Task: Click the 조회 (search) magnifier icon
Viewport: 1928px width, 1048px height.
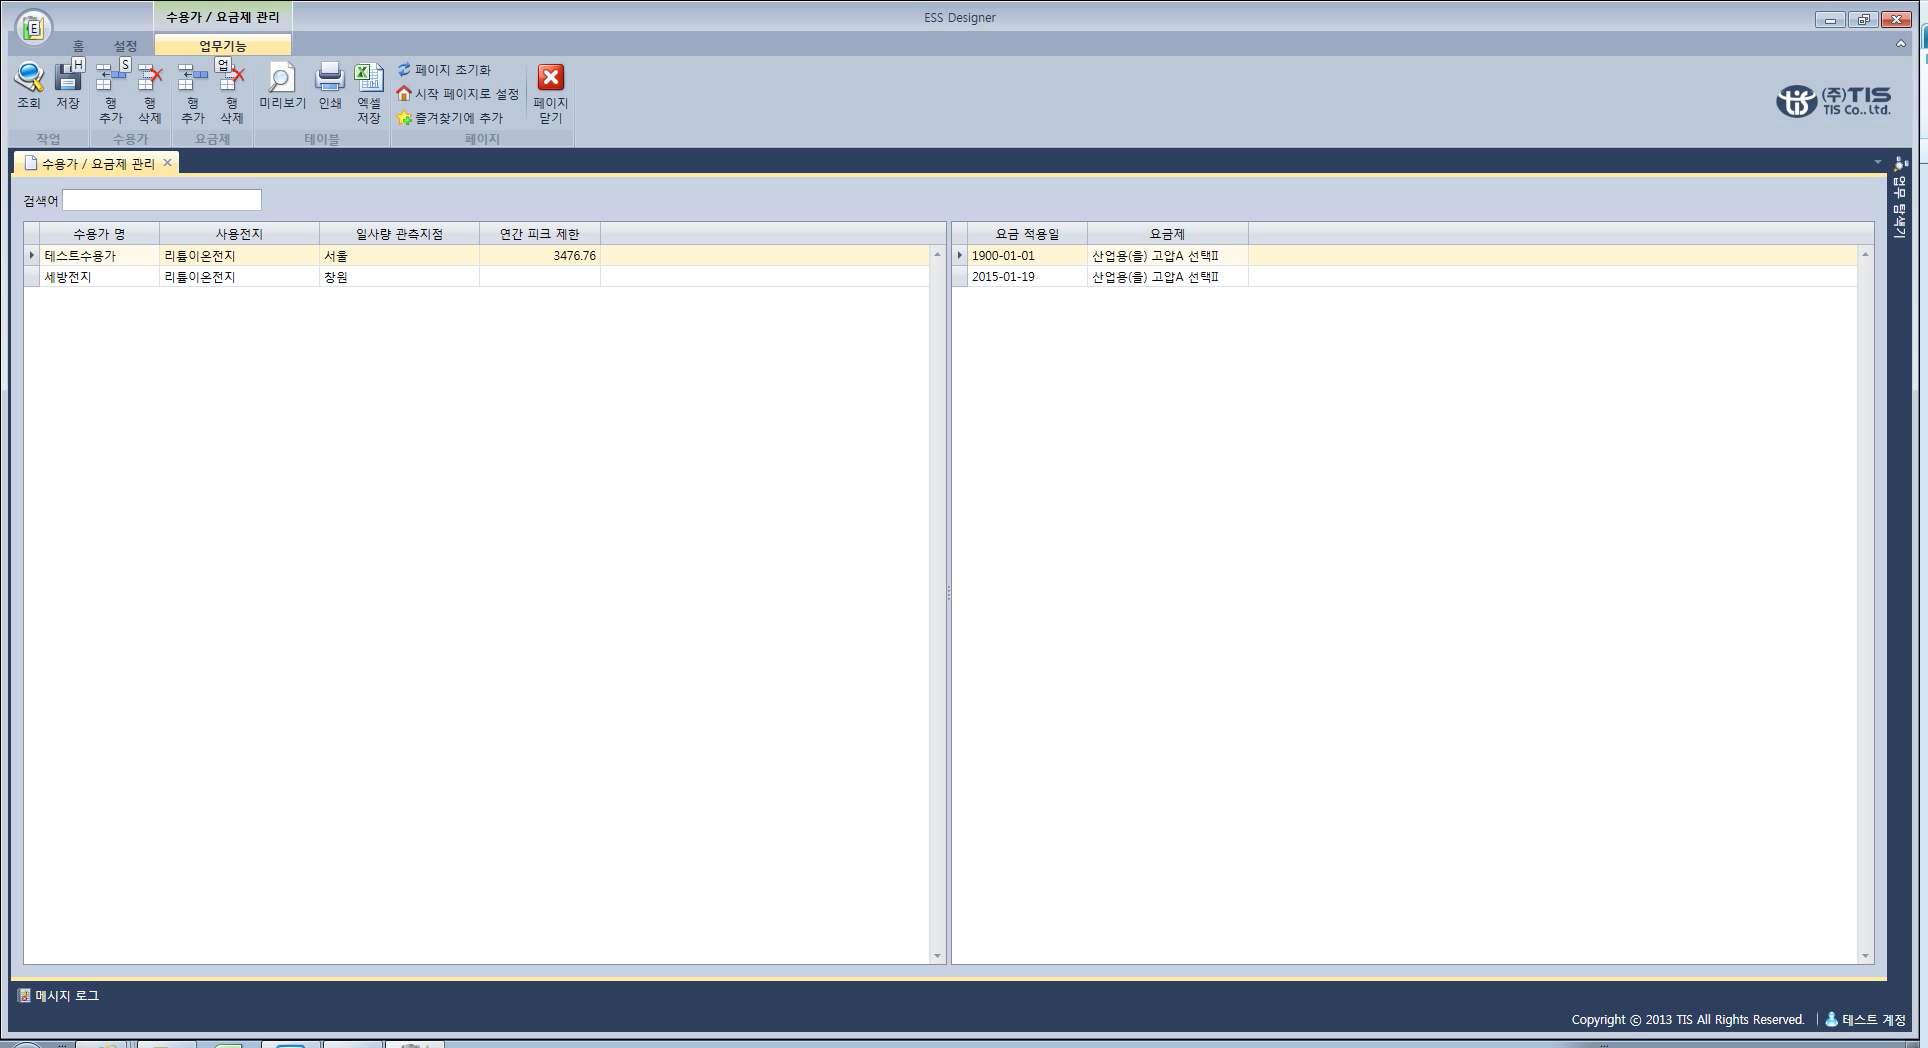Action: pyautogui.click(x=29, y=78)
